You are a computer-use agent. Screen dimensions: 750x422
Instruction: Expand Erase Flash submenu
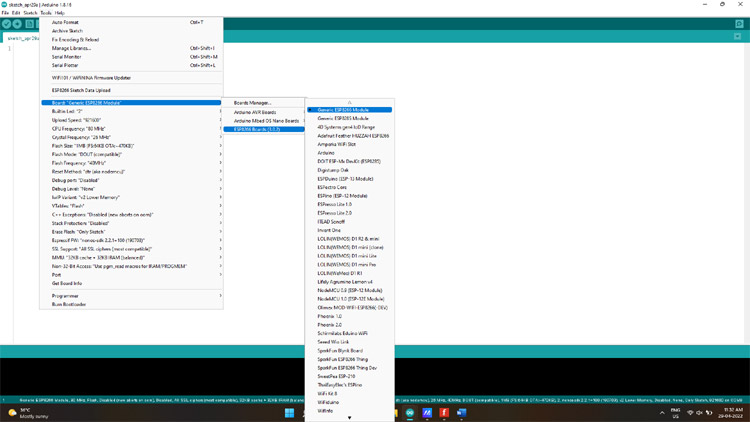131,232
